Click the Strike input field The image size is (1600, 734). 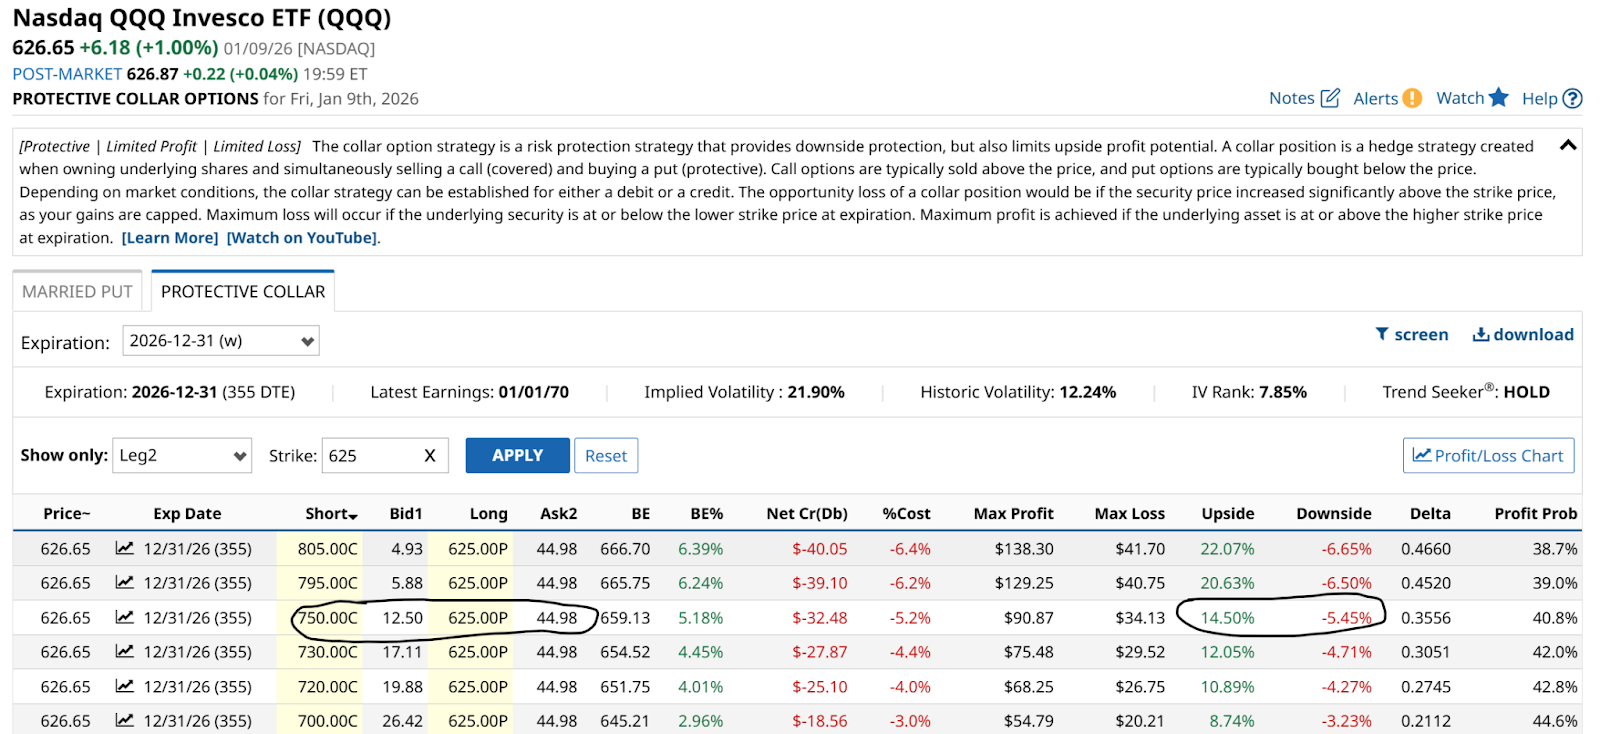tap(370, 456)
